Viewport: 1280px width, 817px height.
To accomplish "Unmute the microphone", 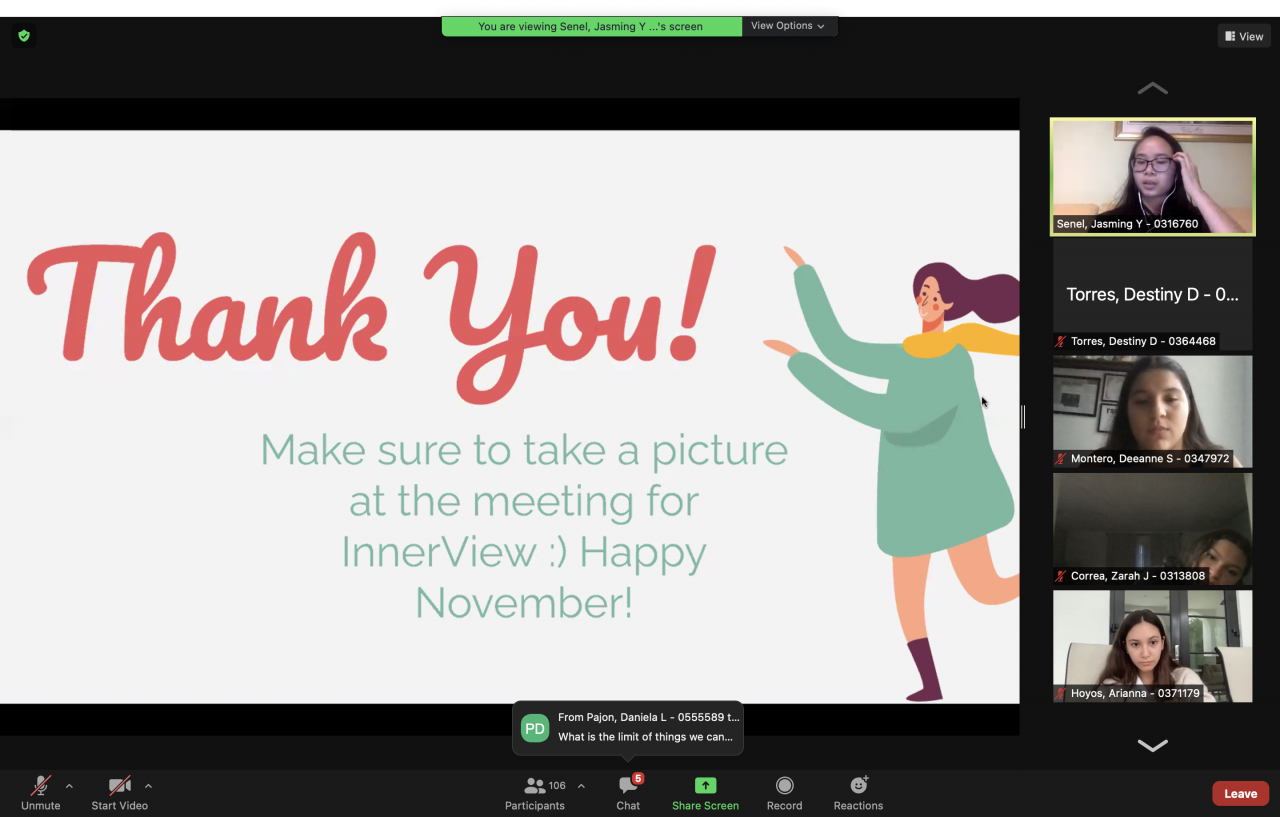I will point(41,793).
